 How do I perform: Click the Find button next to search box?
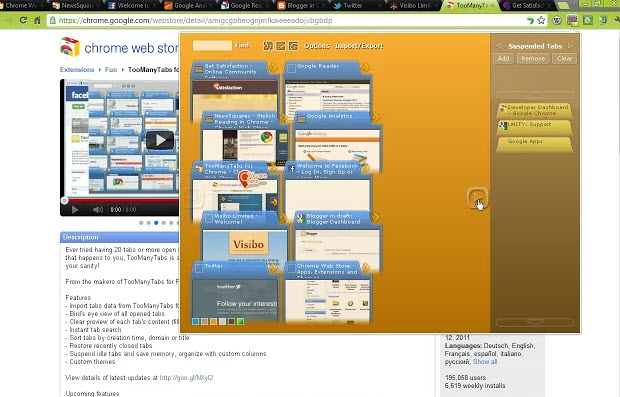[242, 45]
